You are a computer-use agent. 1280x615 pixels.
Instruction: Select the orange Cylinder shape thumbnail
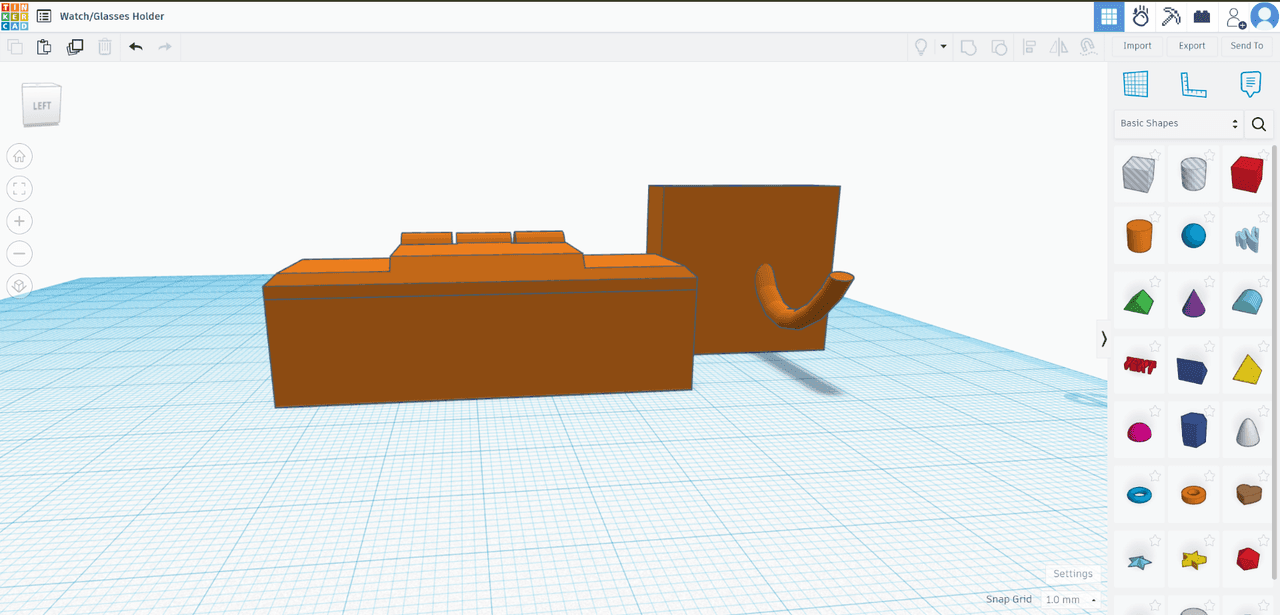1139,237
